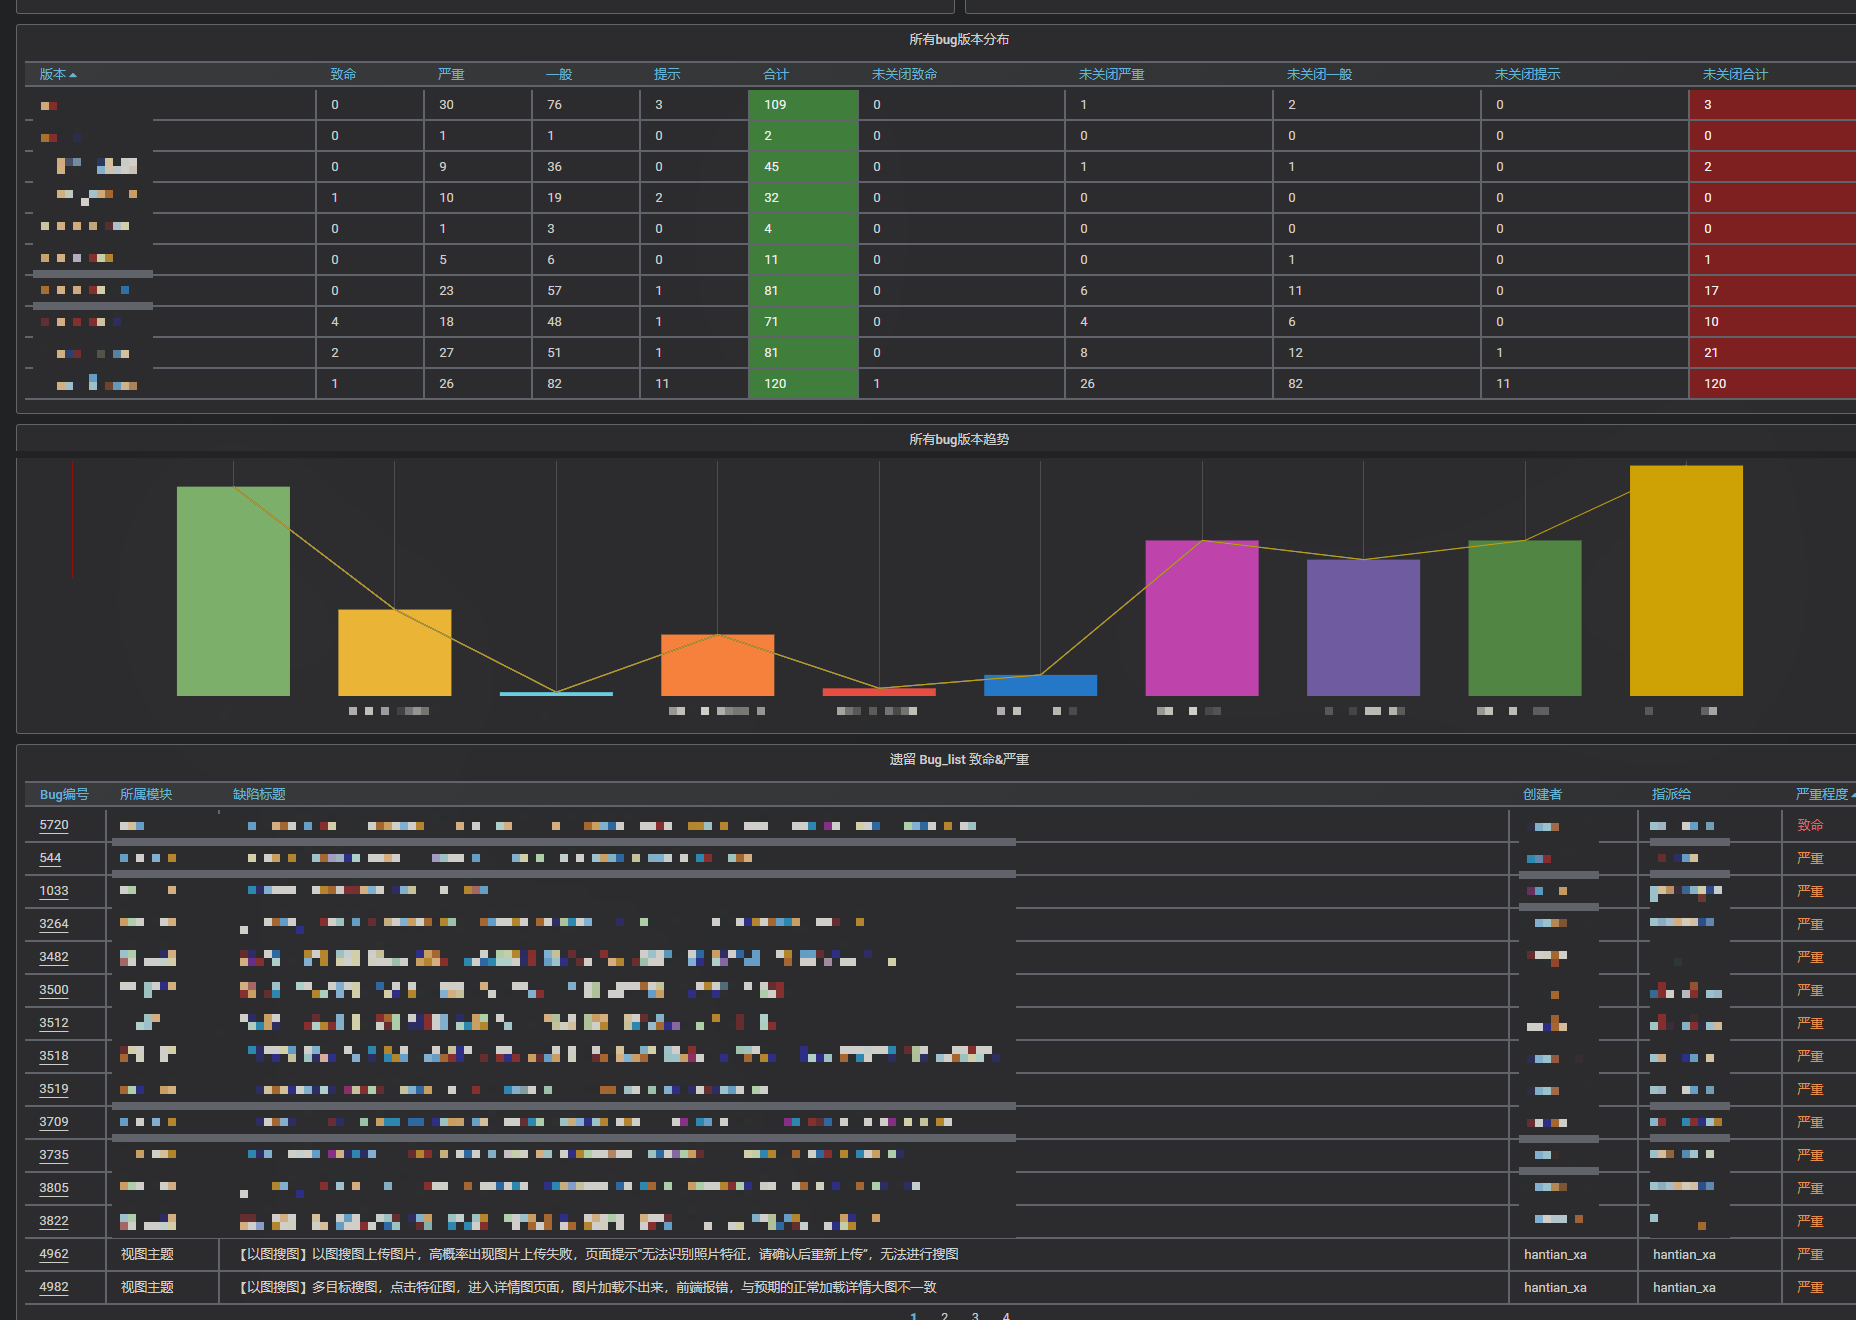
Task: Open bug number 5720 link
Action: tap(54, 825)
